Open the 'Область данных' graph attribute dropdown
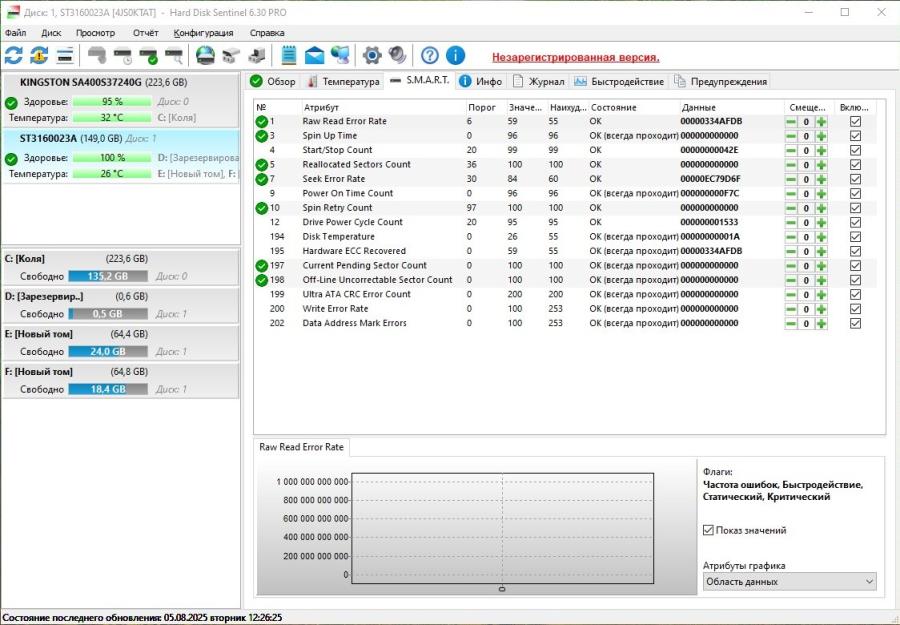Image resolution: width=900 pixels, height=625 pixels. click(789, 581)
